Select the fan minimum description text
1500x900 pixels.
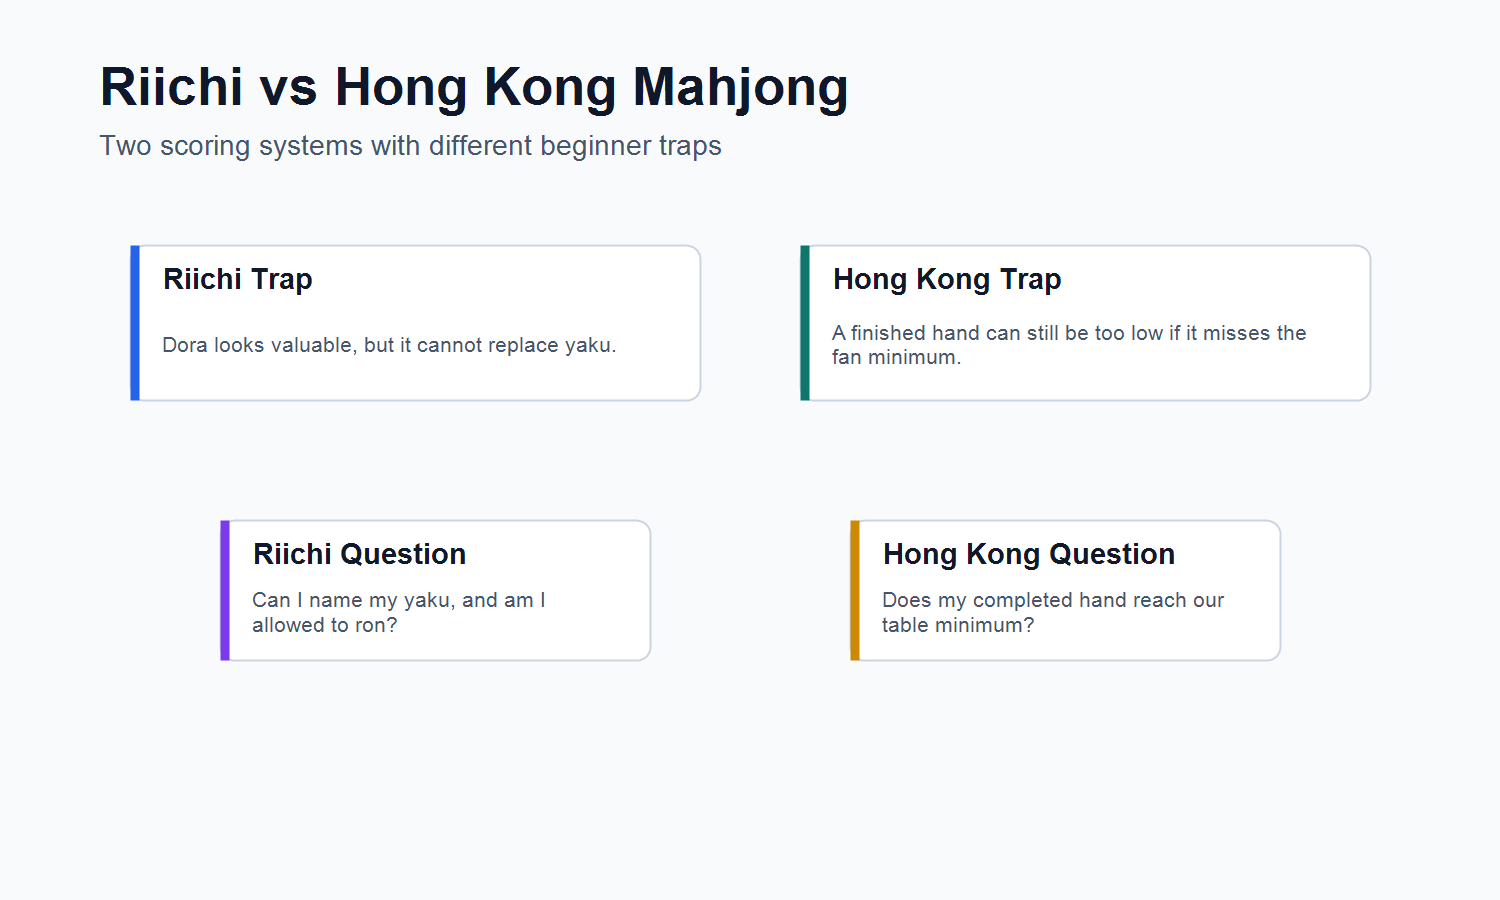click(1069, 345)
